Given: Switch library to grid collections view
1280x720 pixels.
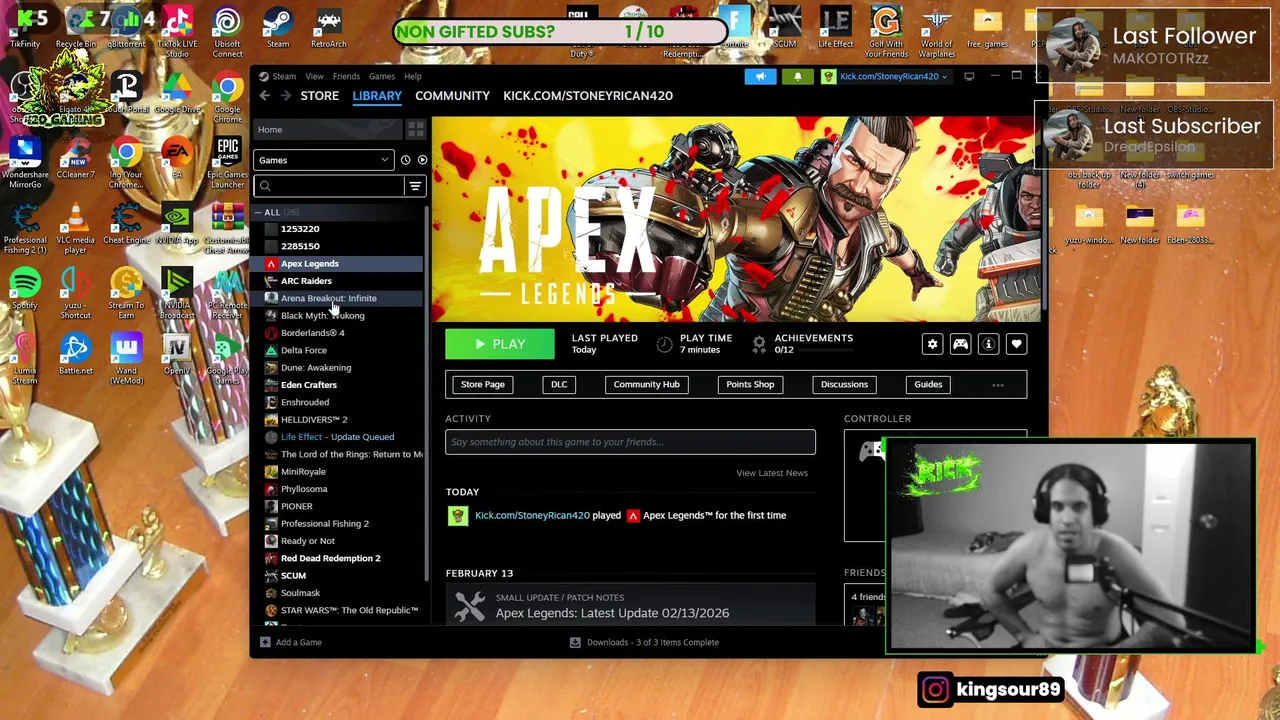Looking at the screenshot, I should point(415,130).
